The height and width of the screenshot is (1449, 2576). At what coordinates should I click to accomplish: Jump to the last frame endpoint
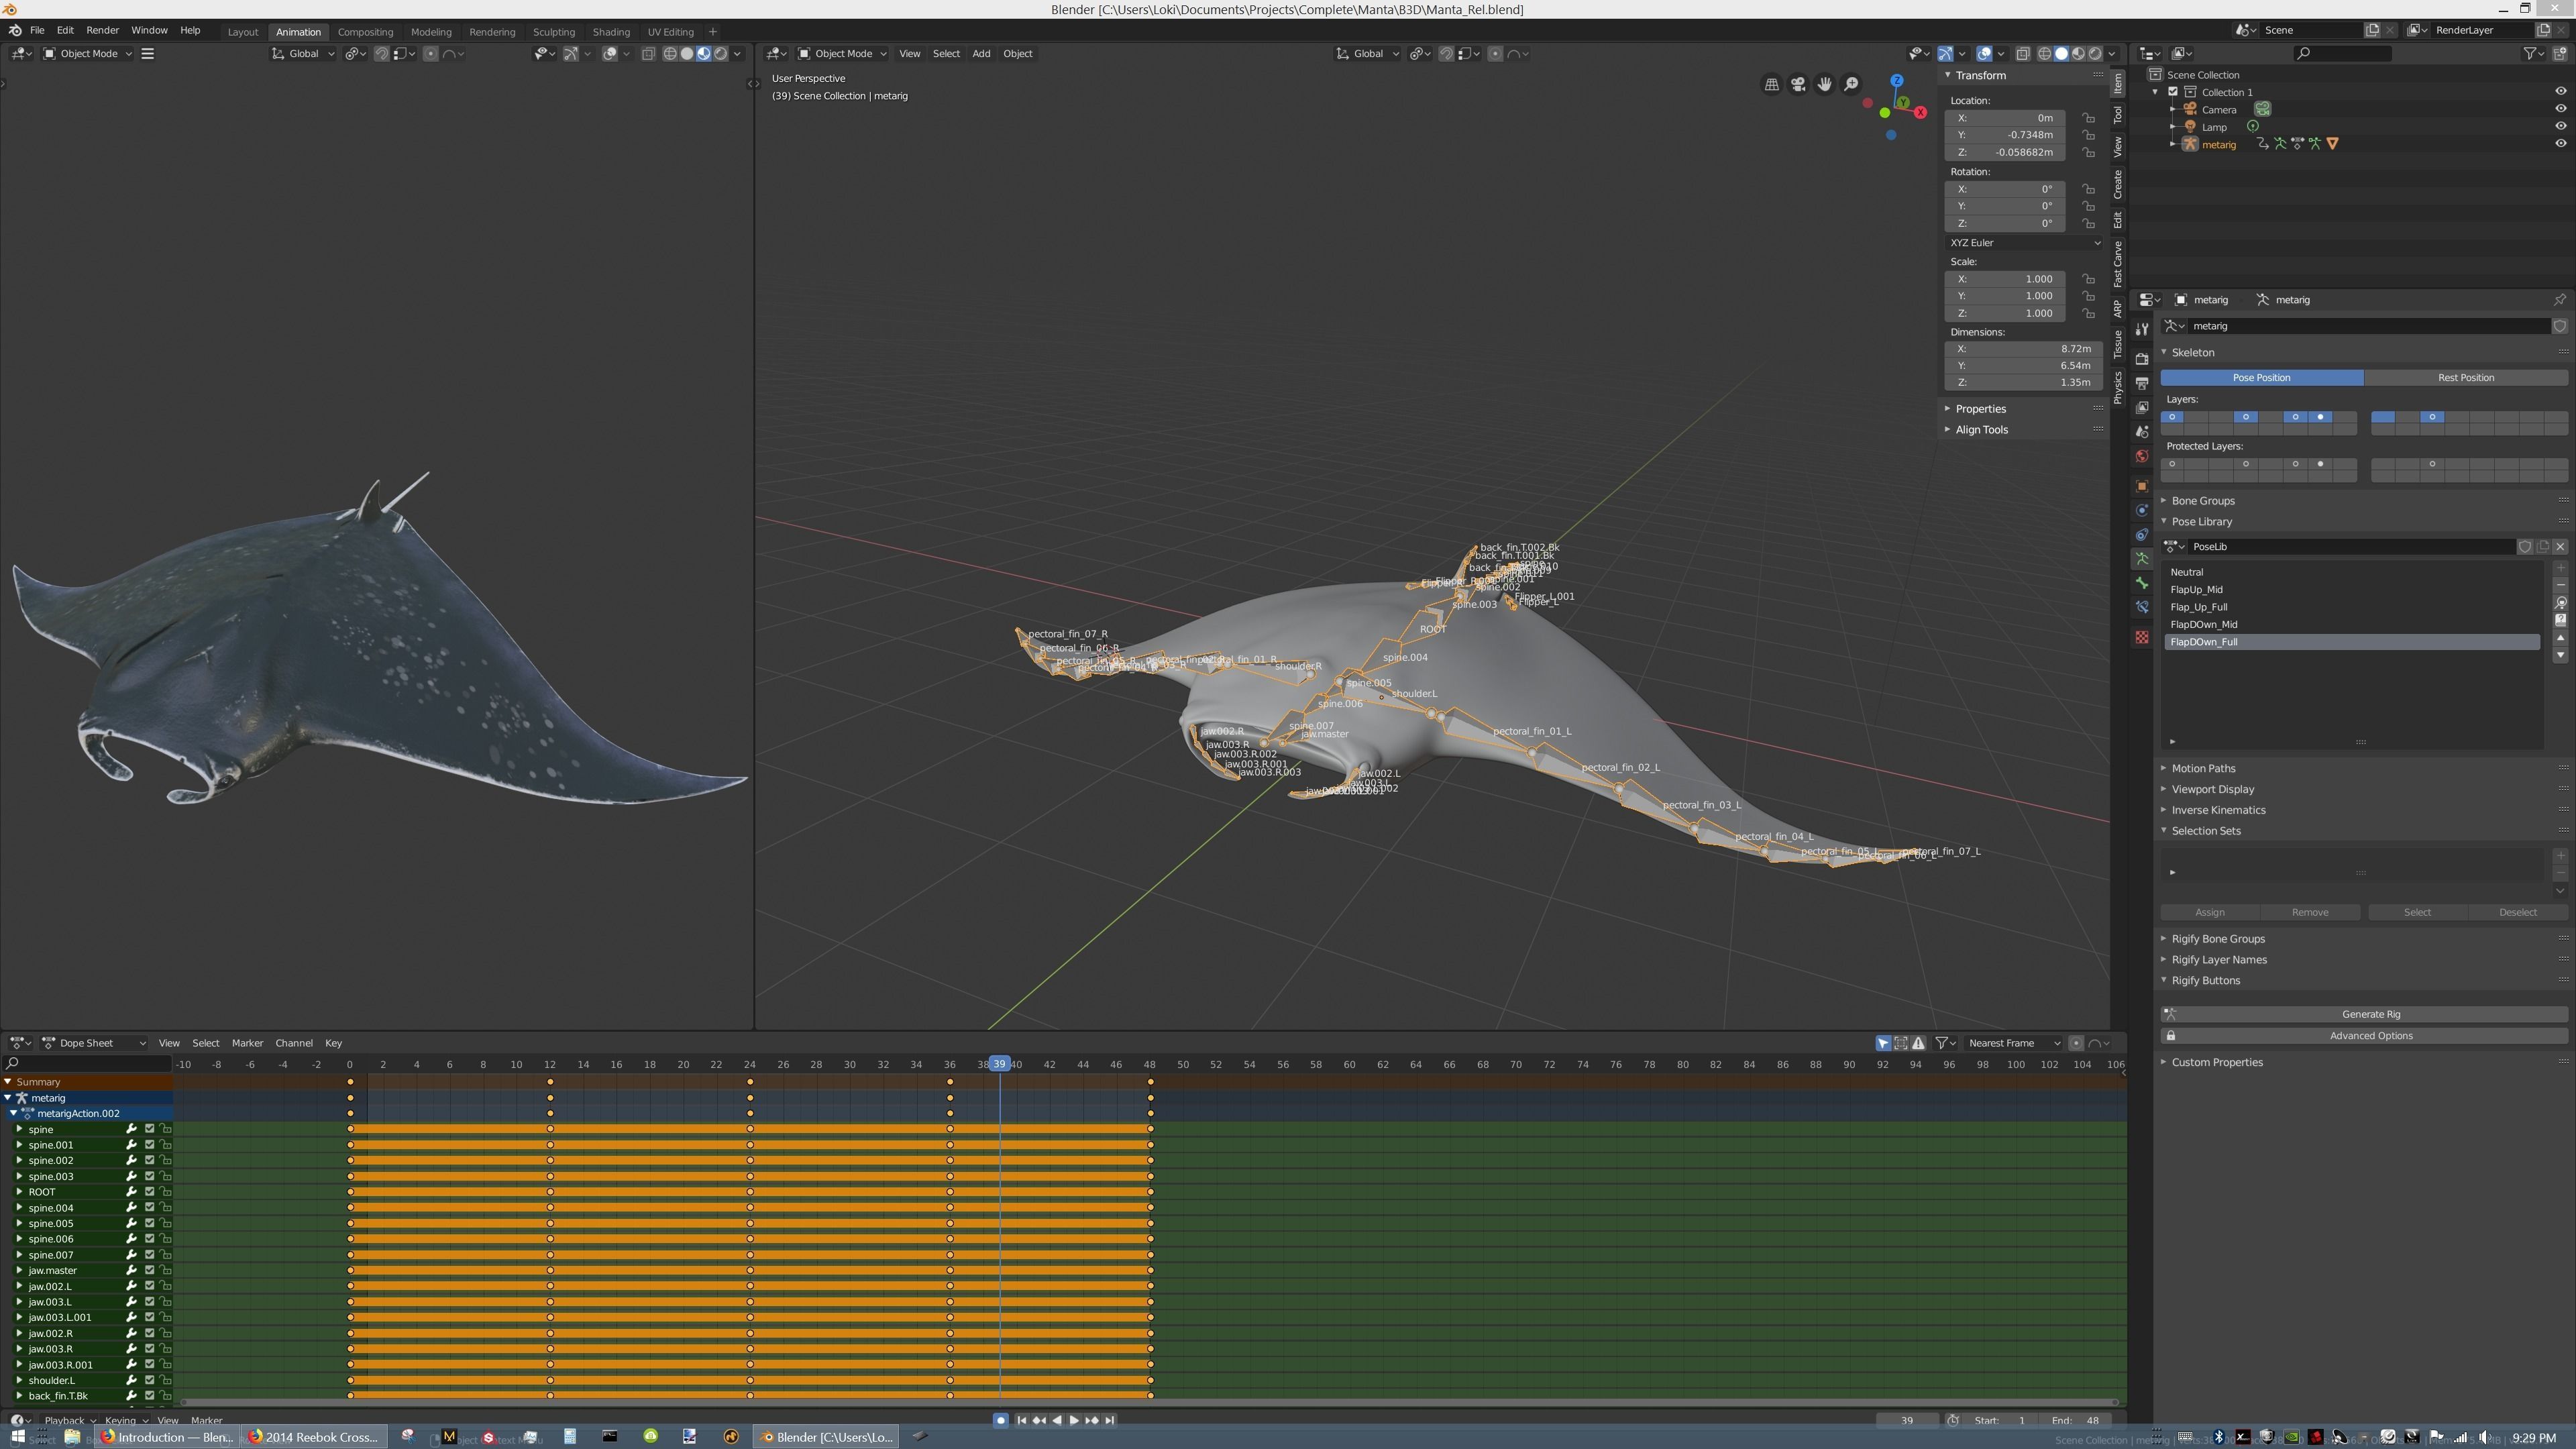coord(1109,1421)
